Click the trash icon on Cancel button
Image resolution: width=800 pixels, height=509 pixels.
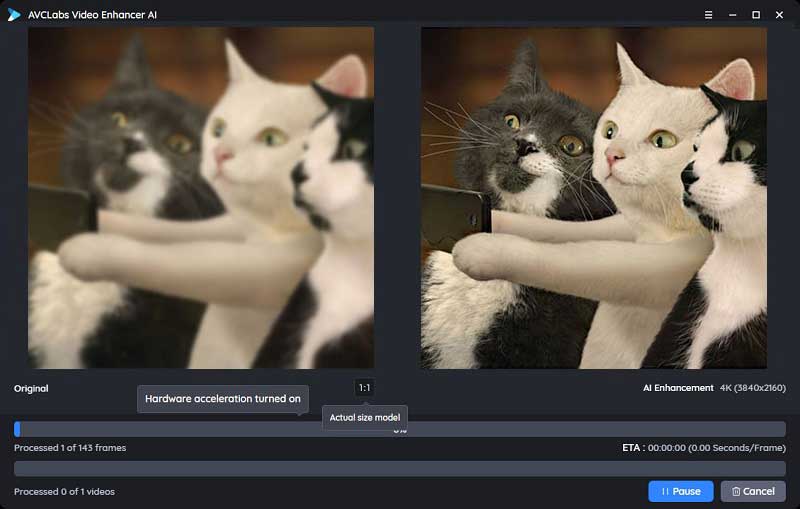click(736, 491)
